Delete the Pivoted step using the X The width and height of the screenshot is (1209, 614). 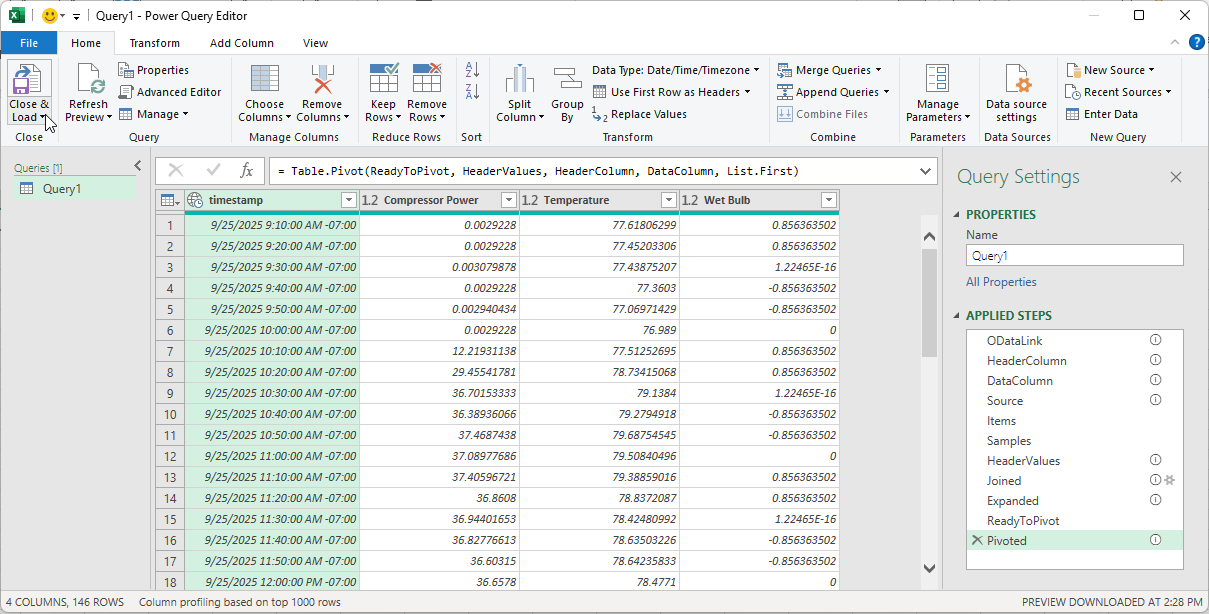coord(976,541)
